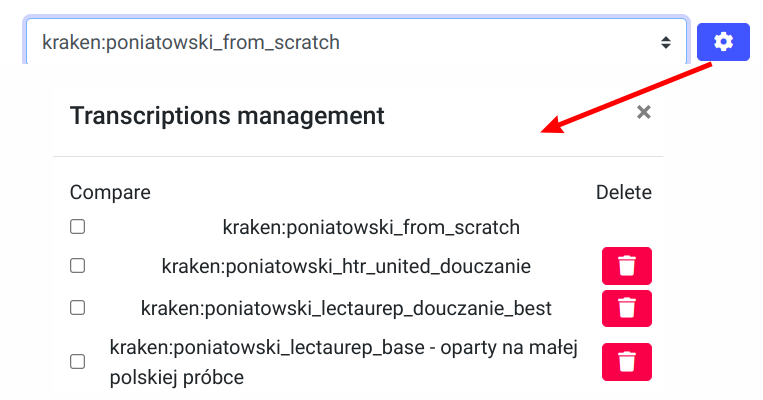Enable compare for poniatowski_htr_united_douczanie
The height and width of the screenshot is (400, 763).
[x=77, y=266]
